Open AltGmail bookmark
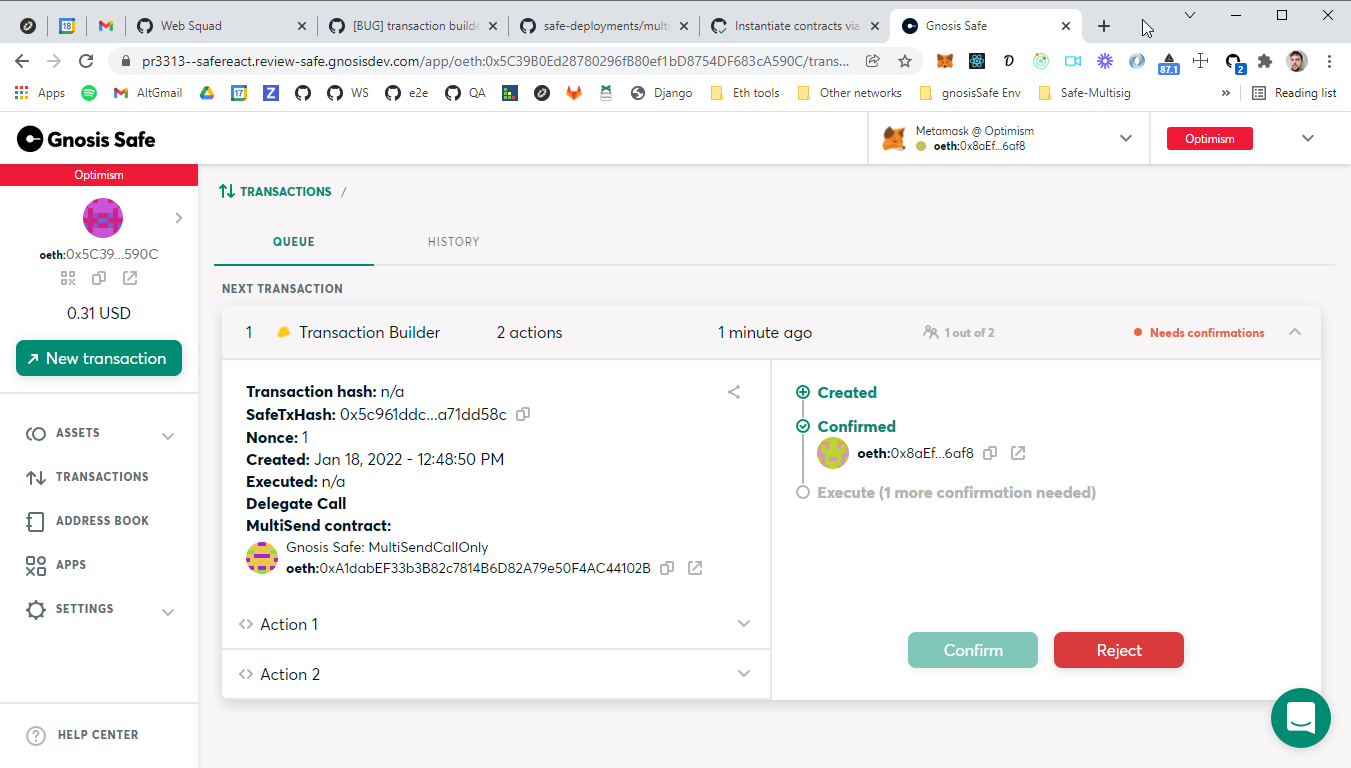Screen dimensions: 1351x768 148,93
